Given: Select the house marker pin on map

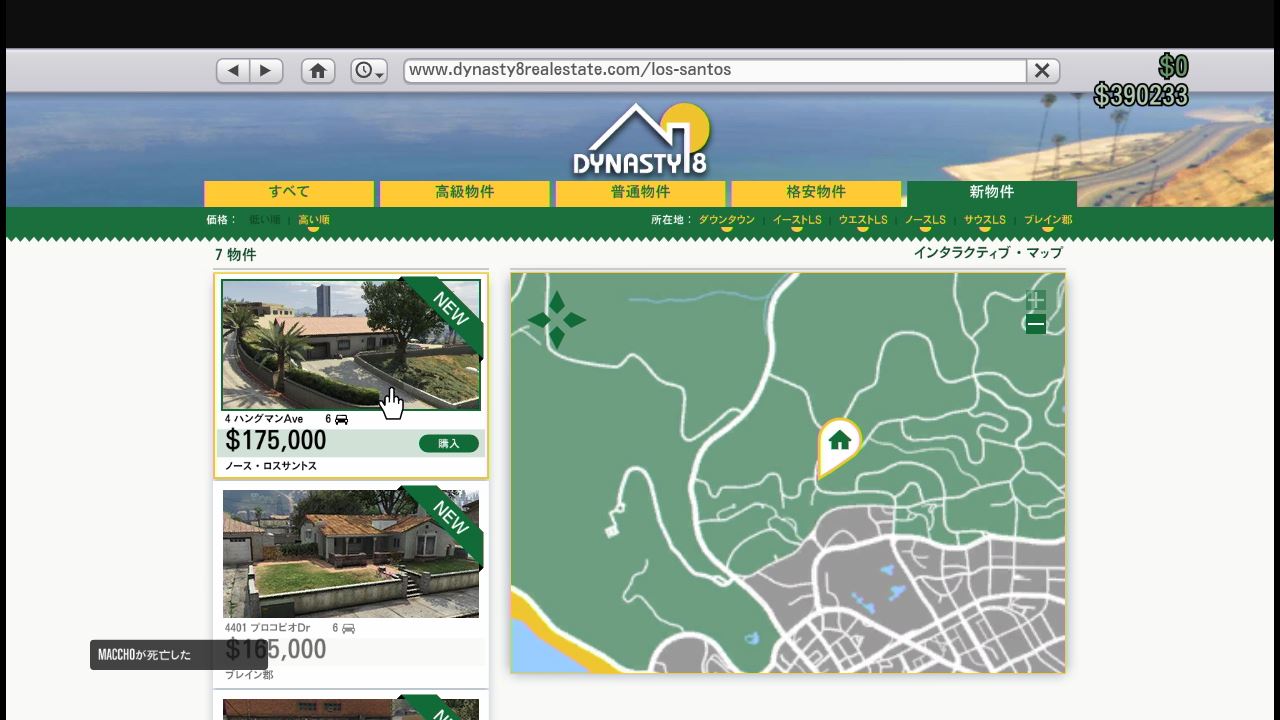Looking at the screenshot, I should (839, 446).
